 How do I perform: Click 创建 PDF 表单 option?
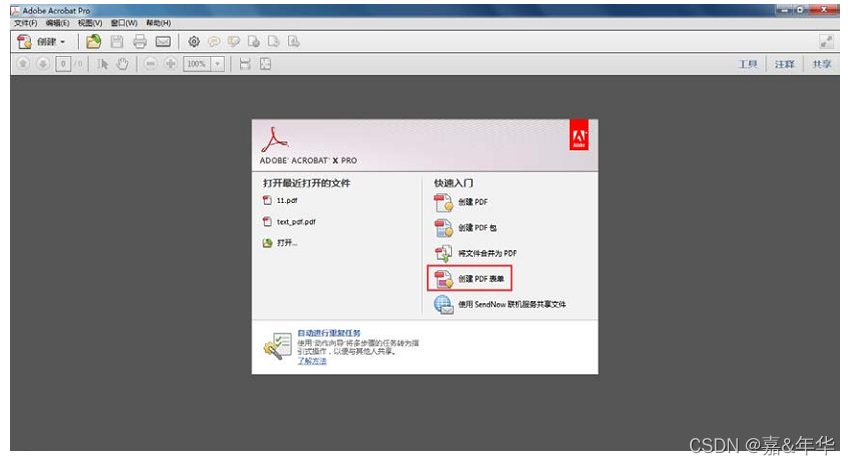point(481,278)
